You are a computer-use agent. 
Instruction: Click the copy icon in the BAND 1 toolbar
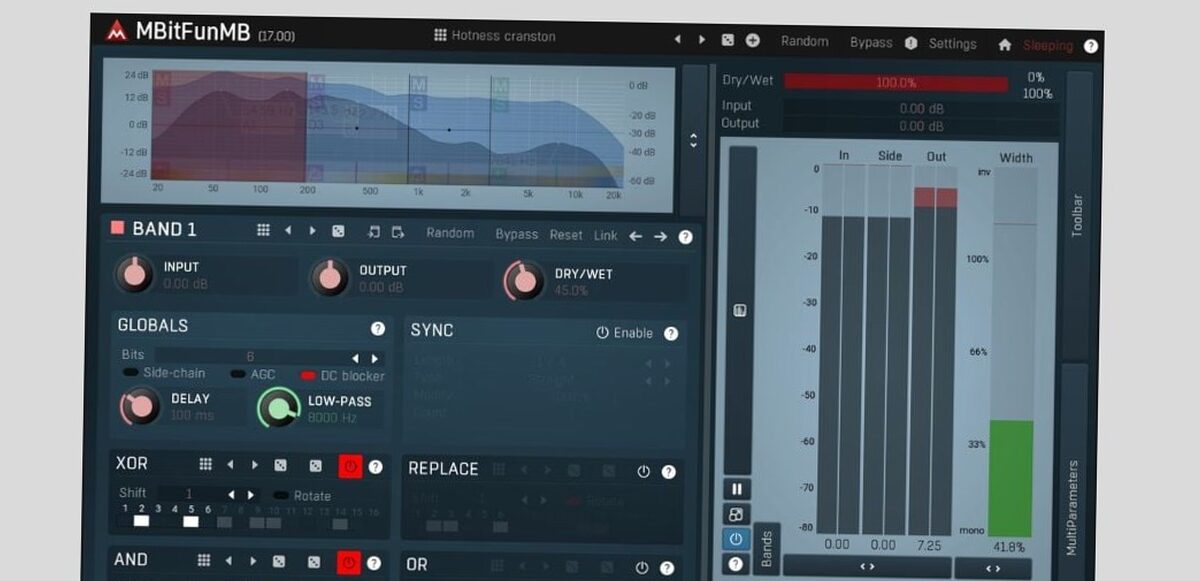[398, 231]
